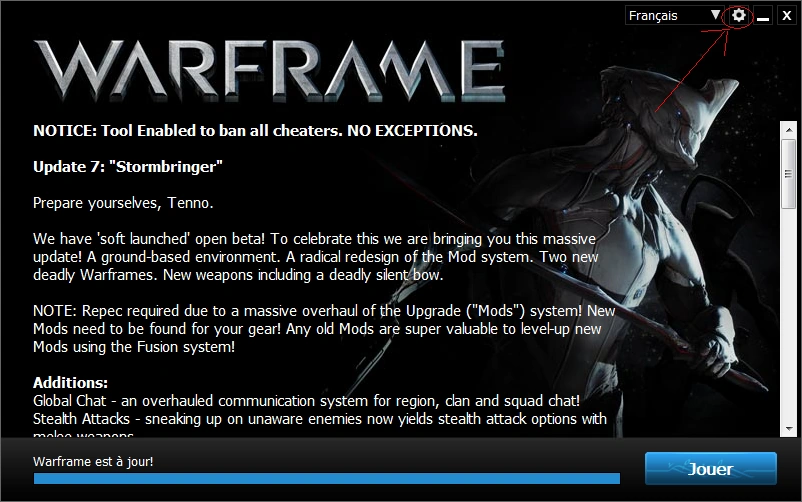Click the blue update progress bar
Viewport: 802px width, 502px height.
click(326, 478)
